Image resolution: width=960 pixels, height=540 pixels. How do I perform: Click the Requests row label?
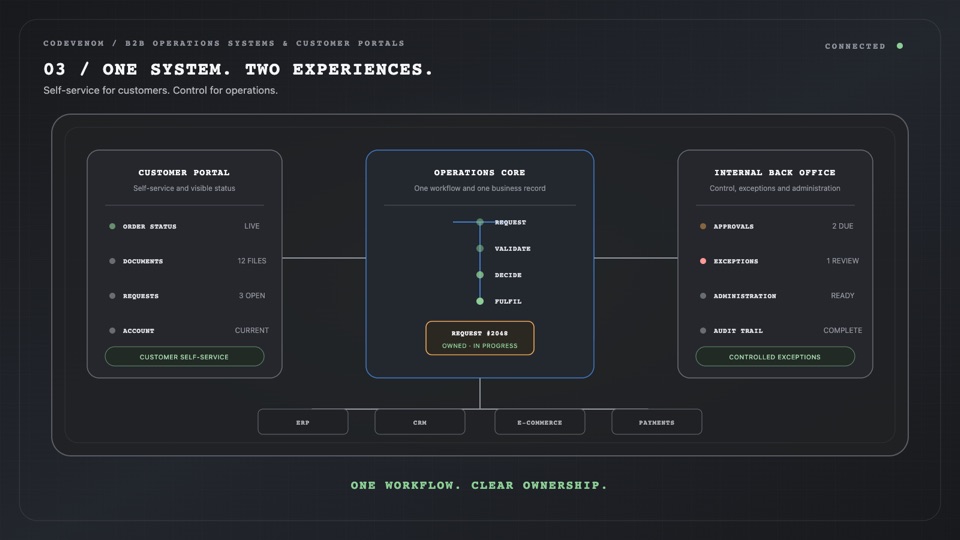pyautogui.click(x=141, y=296)
